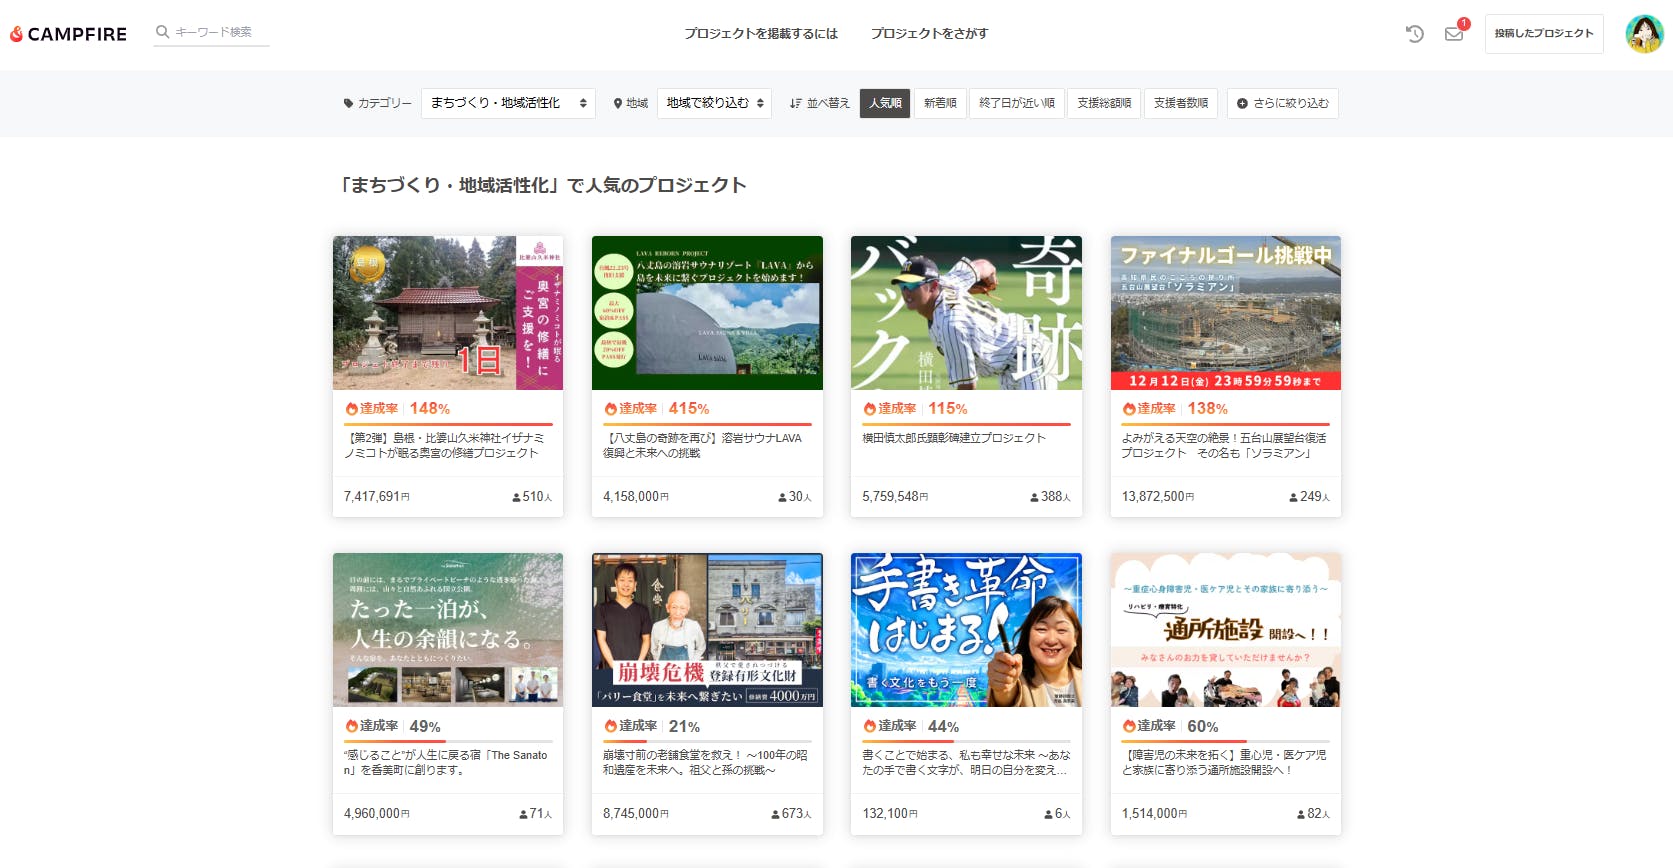This screenshot has width=1673, height=868.
Task: Sort projects by 人気順
Action: point(885,103)
